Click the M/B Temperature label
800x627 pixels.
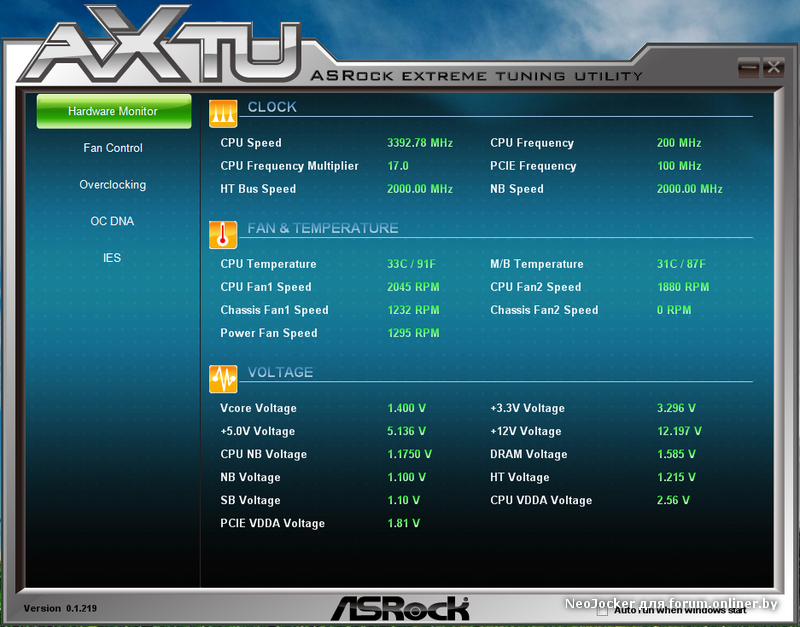pyautogui.click(x=537, y=264)
